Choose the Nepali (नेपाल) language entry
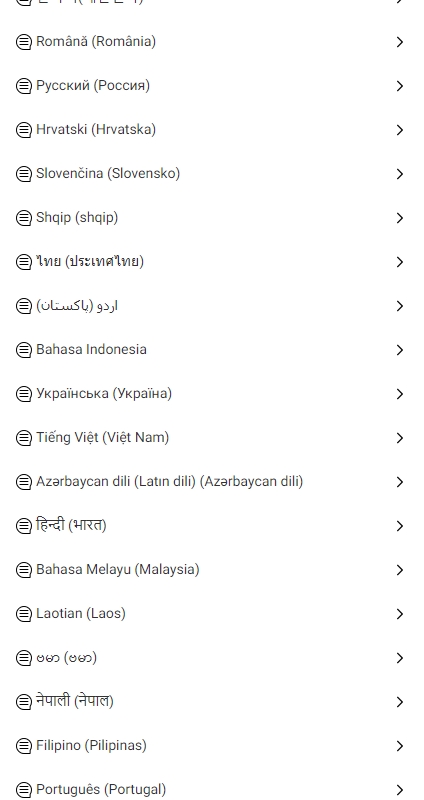Viewport: 424px width, 800px height. pyautogui.click(x=212, y=702)
